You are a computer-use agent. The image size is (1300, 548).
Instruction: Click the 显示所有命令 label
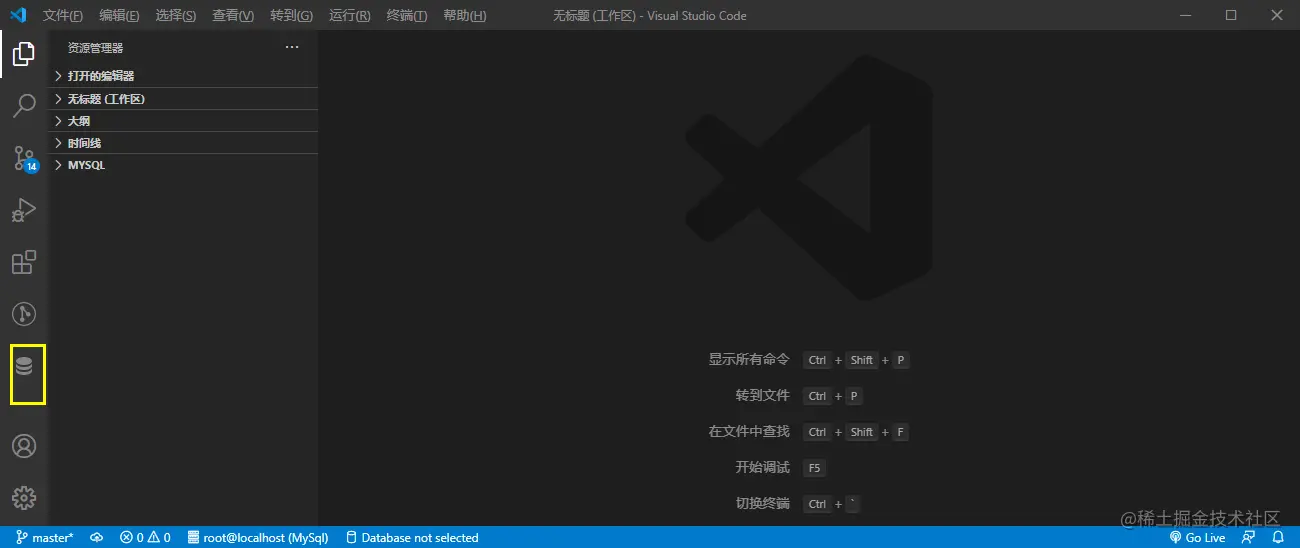coord(749,360)
